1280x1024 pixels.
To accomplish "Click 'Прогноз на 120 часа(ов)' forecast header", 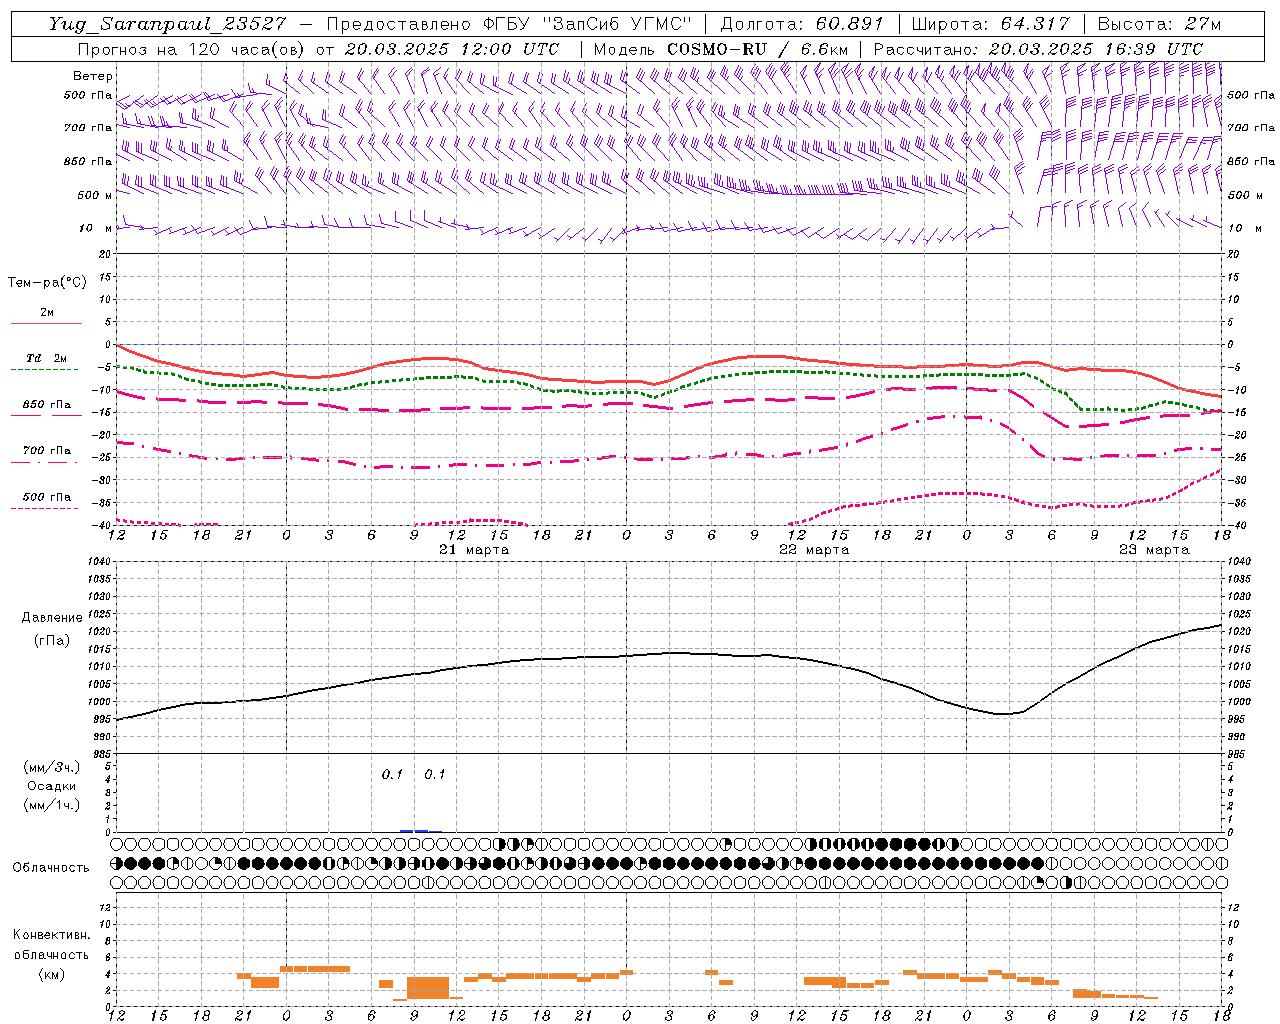I will (193, 49).
